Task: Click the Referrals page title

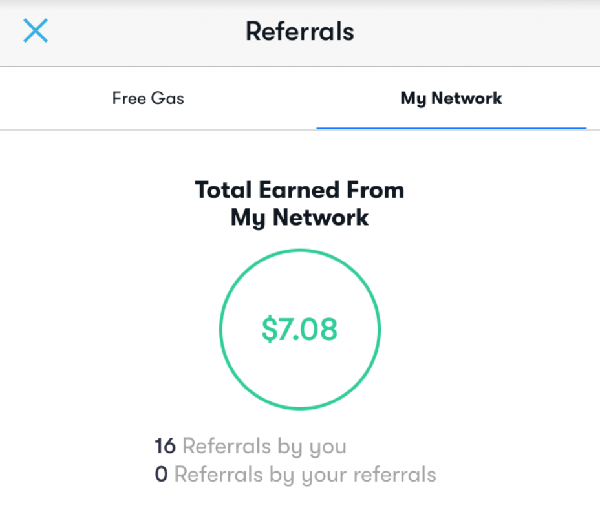Action: tap(300, 31)
